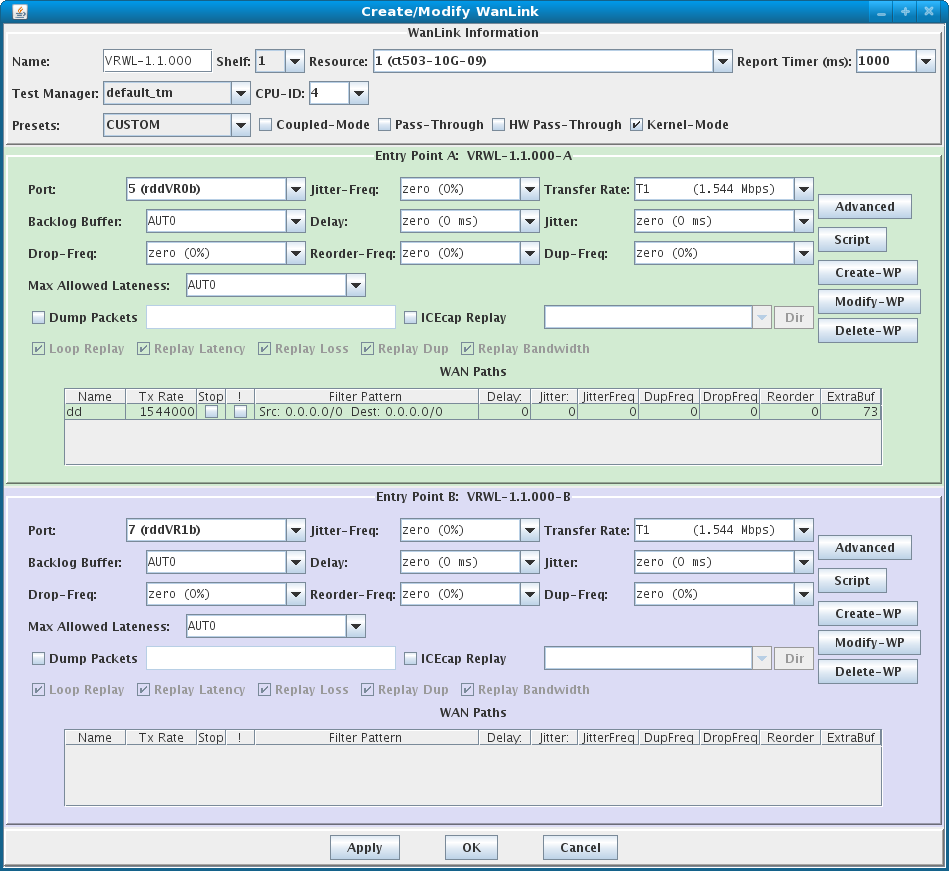Click Filter Pattern header in Entry Point B table
The height and width of the screenshot is (871, 949).
coord(366,737)
